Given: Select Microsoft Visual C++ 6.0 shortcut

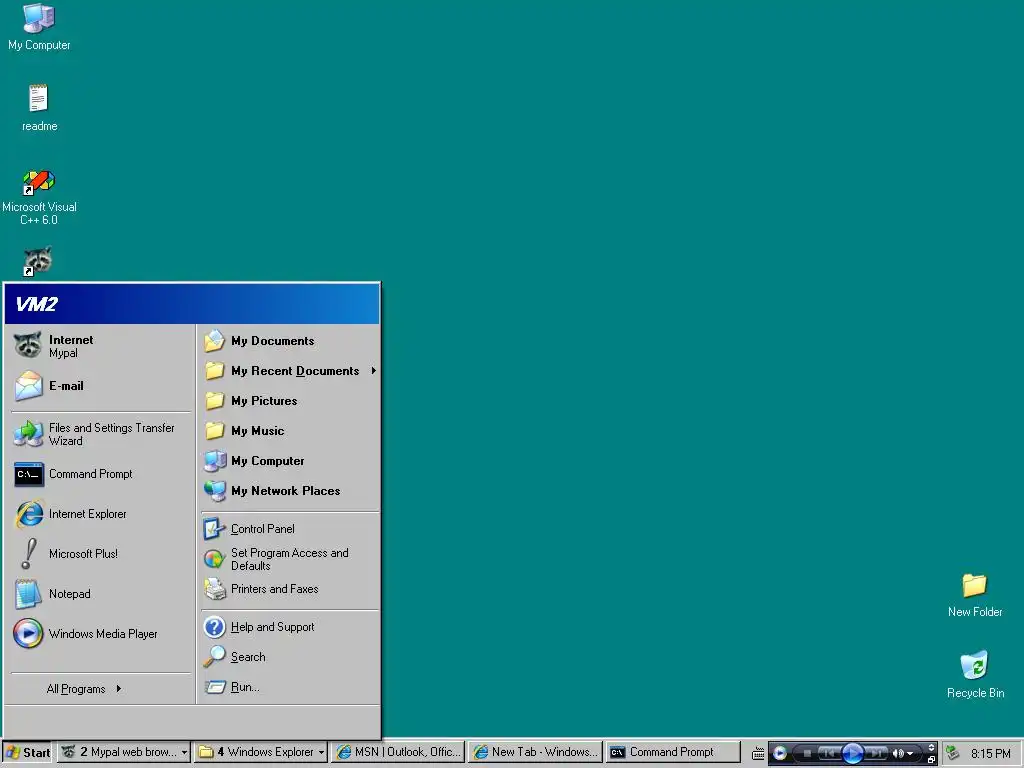Looking at the screenshot, I should [39, 198].
